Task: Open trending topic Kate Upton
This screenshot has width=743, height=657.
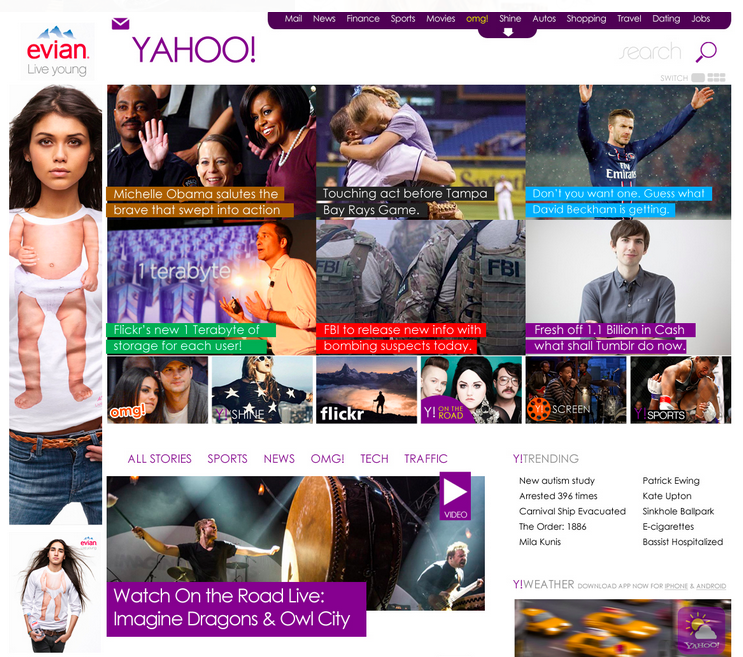Action: (667, 496)
